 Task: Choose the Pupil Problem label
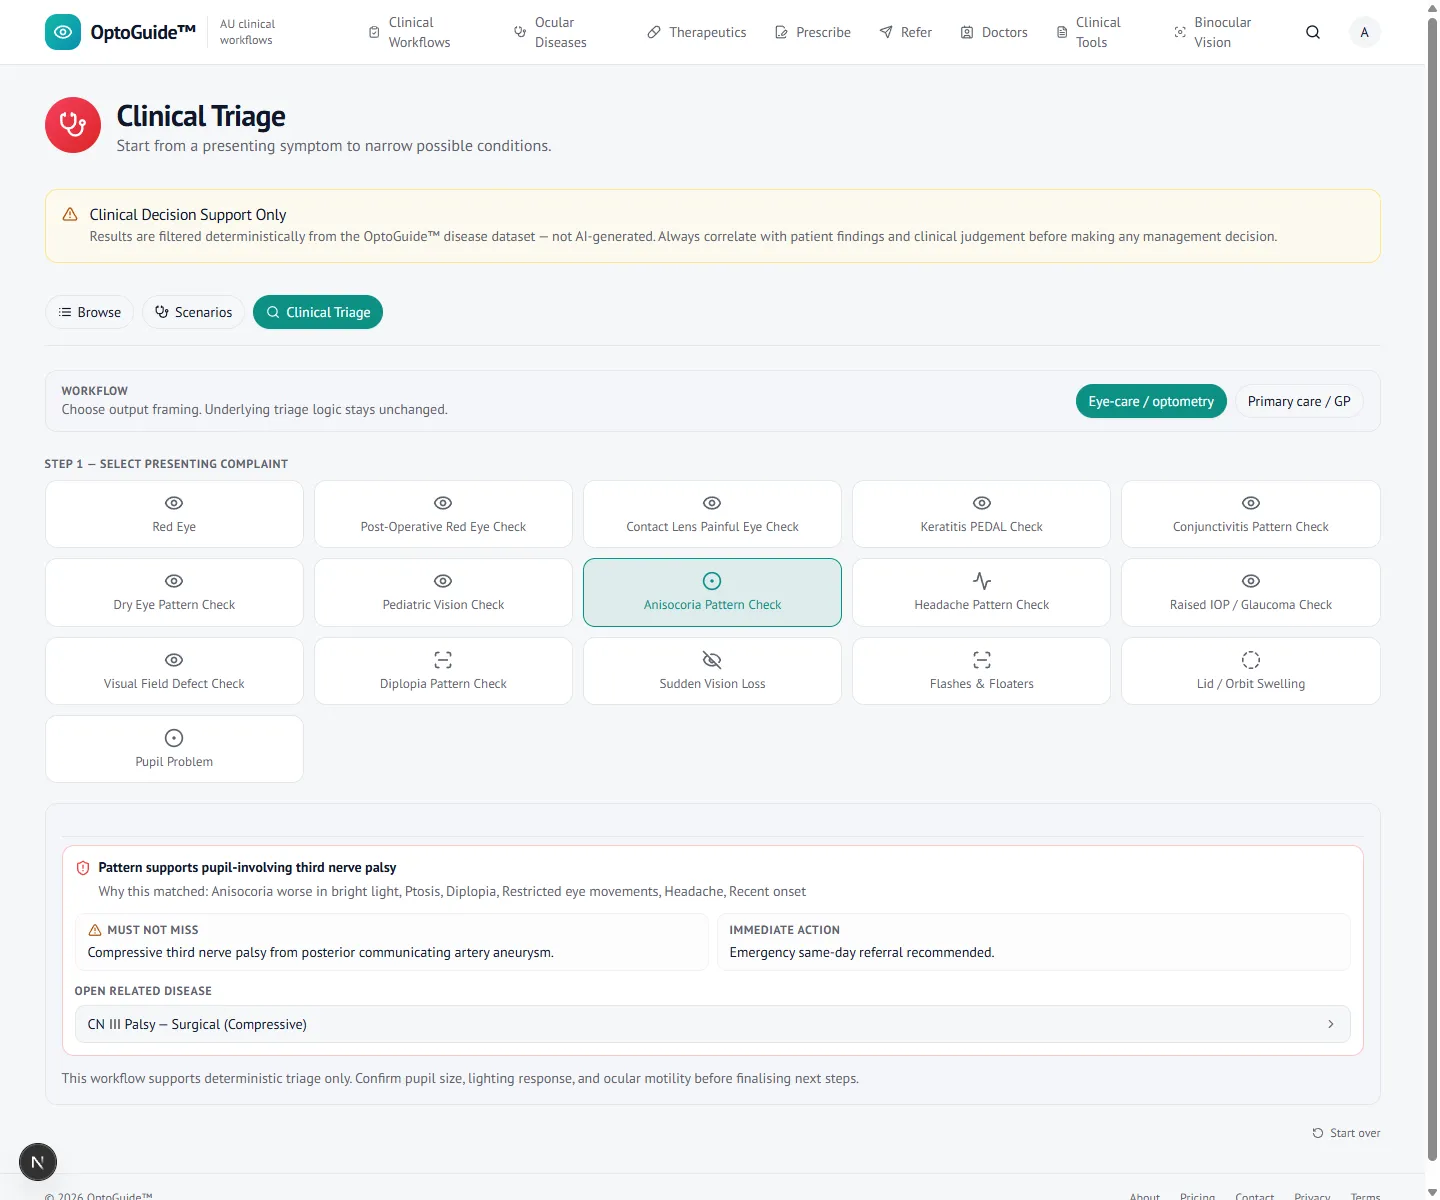tap(174, 762)
